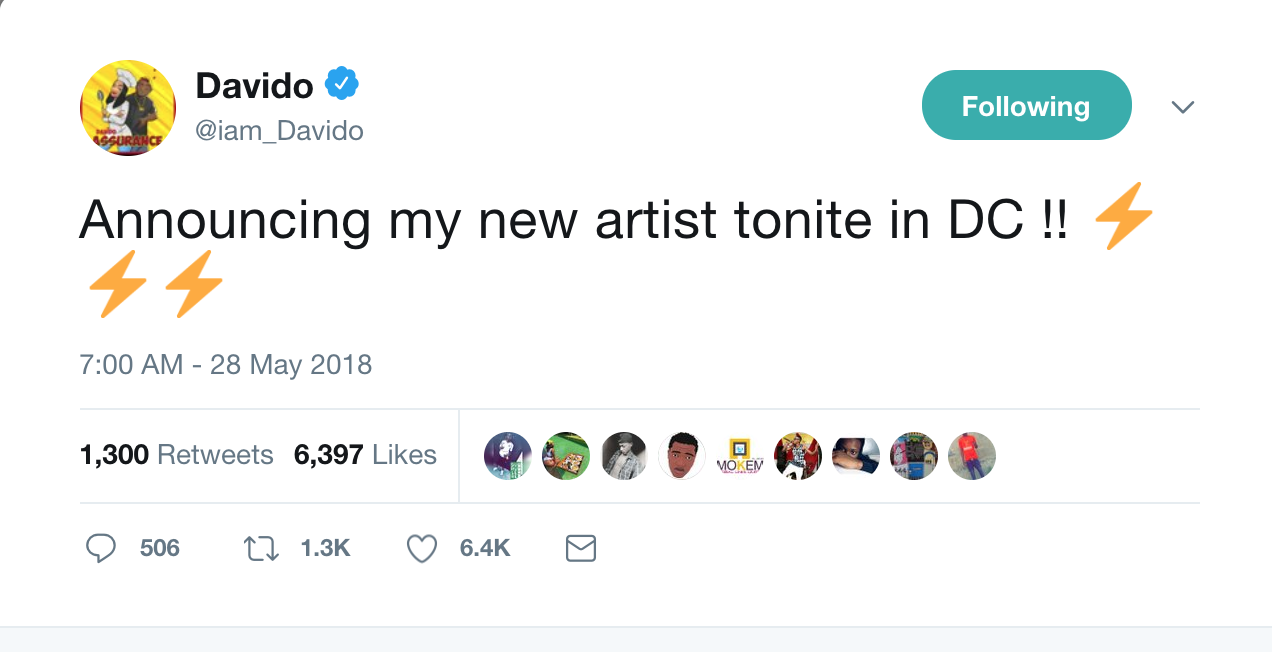Viewport: 1272px width, 652px height.
Task: Open the black-and-white photo liker avatar
Action: coord(624,456)
